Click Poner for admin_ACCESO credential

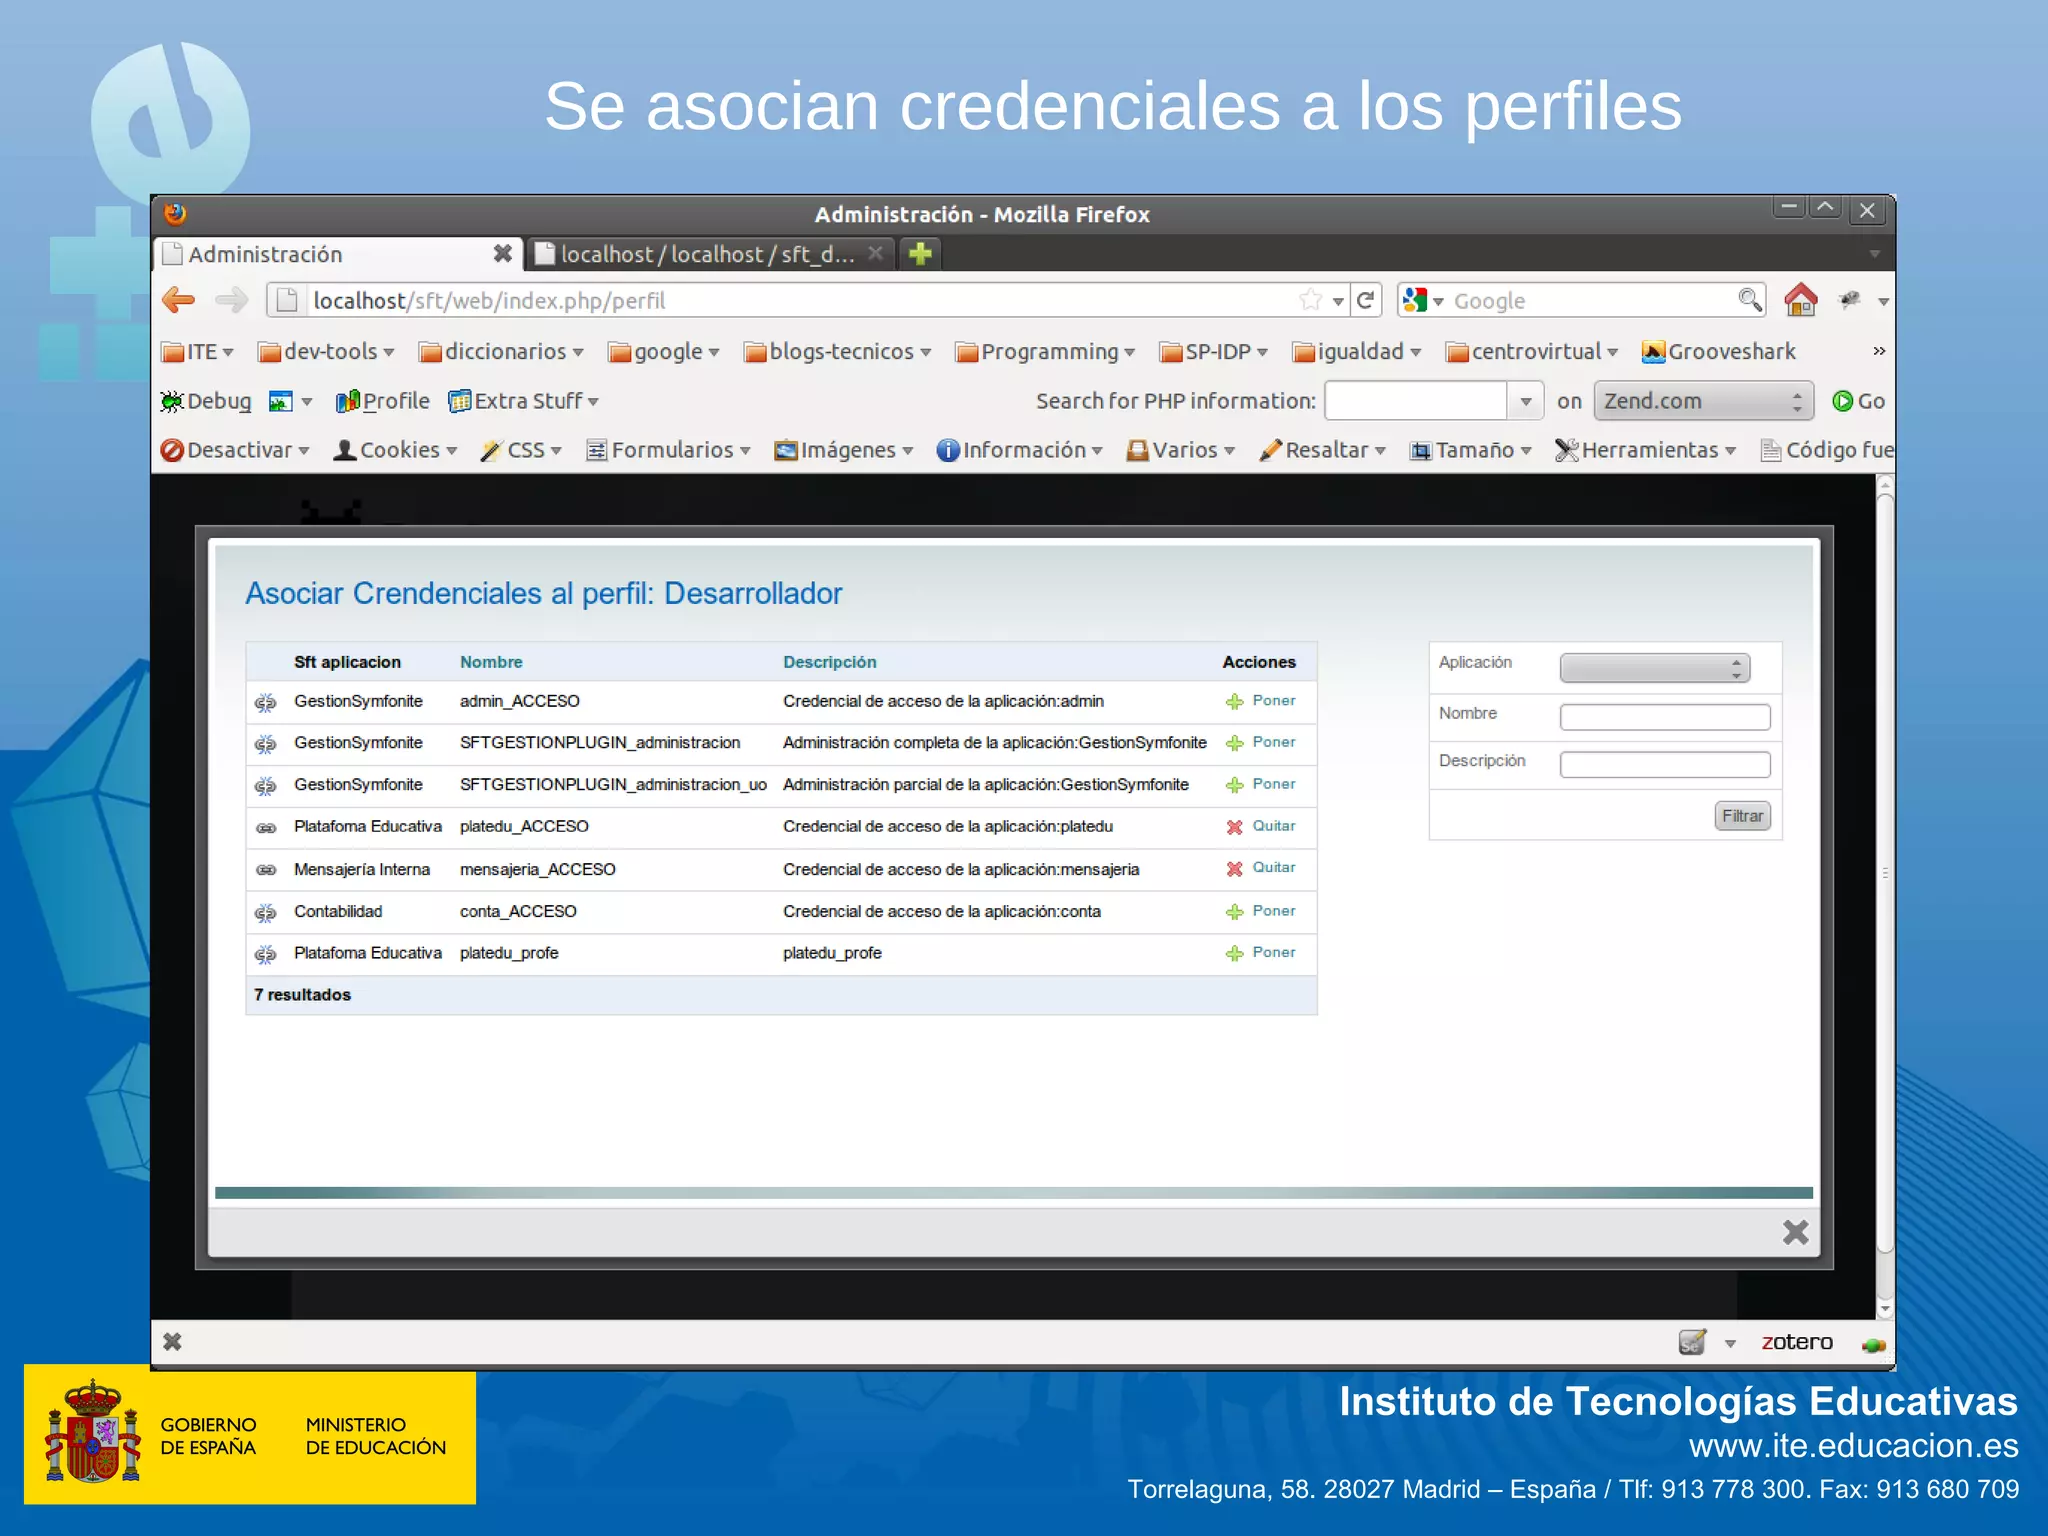tap(1261, 701)
